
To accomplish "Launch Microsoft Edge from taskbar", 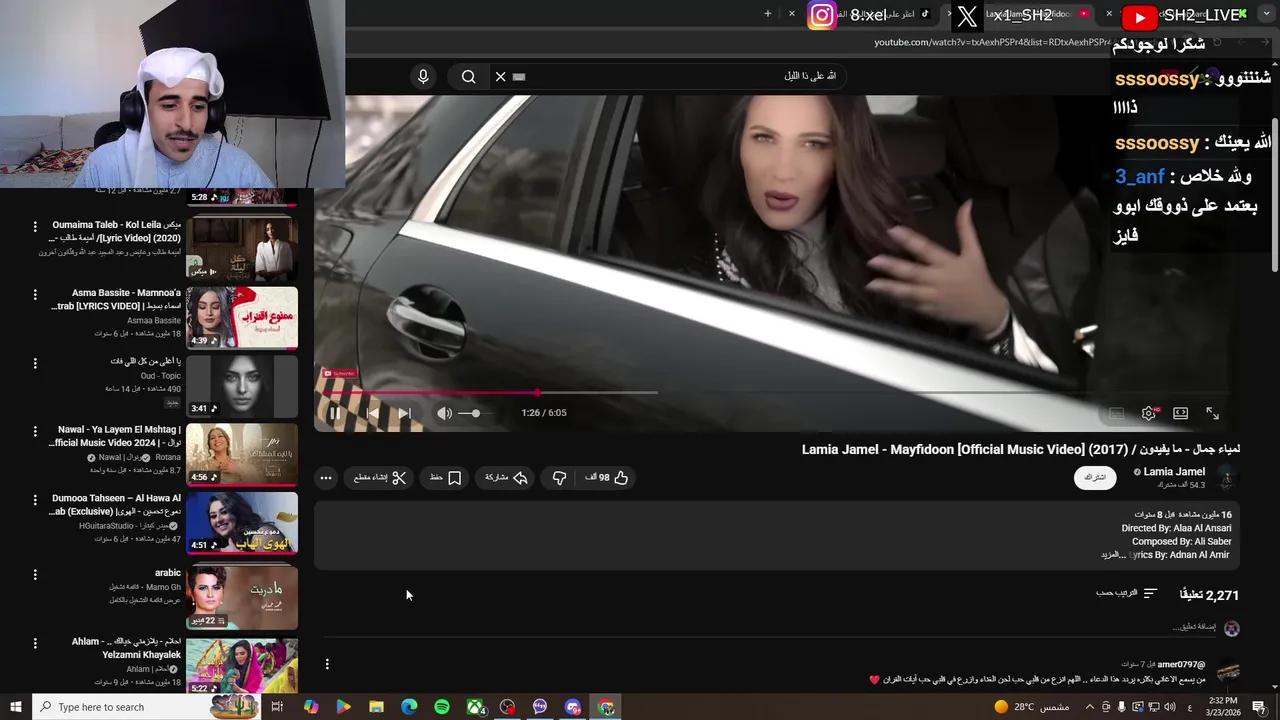I will (409, 707).
